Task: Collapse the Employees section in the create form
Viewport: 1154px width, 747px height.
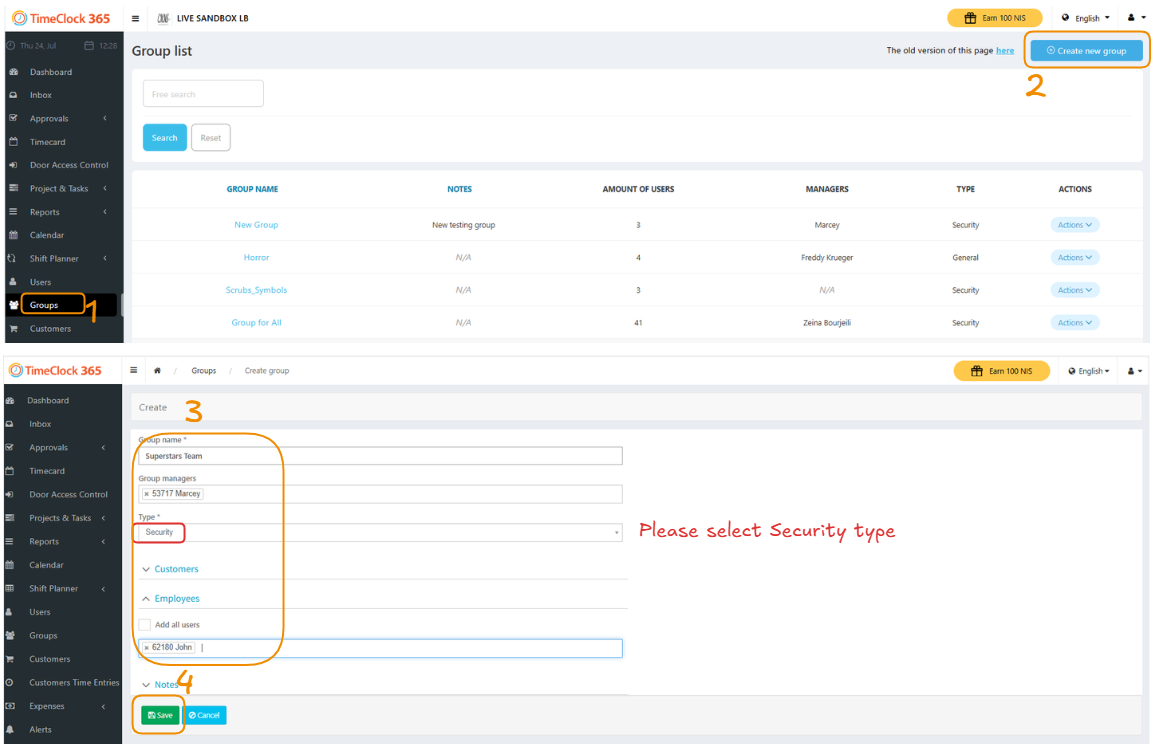Action: 176,599
